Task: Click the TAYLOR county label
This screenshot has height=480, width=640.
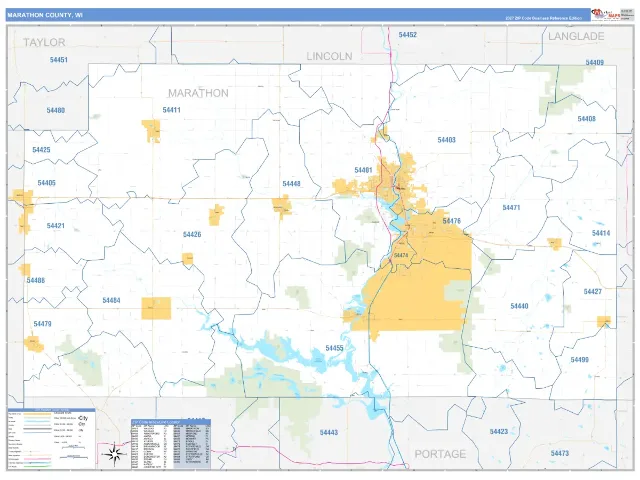Action: 44,42
